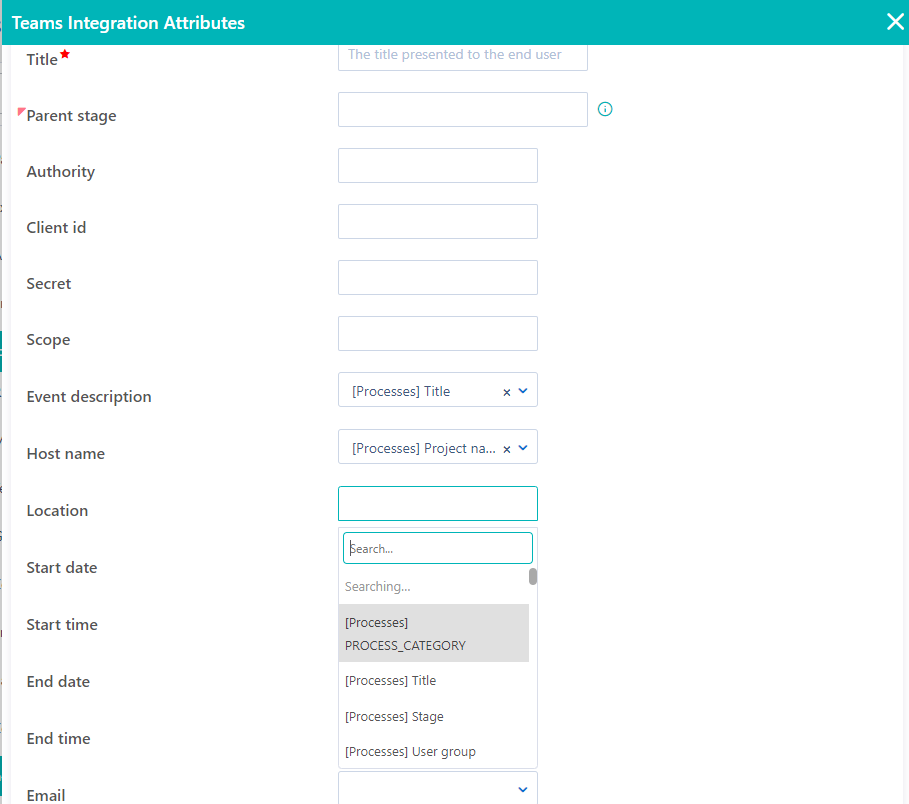Click the scrollbar in the options list

point(533,578)
